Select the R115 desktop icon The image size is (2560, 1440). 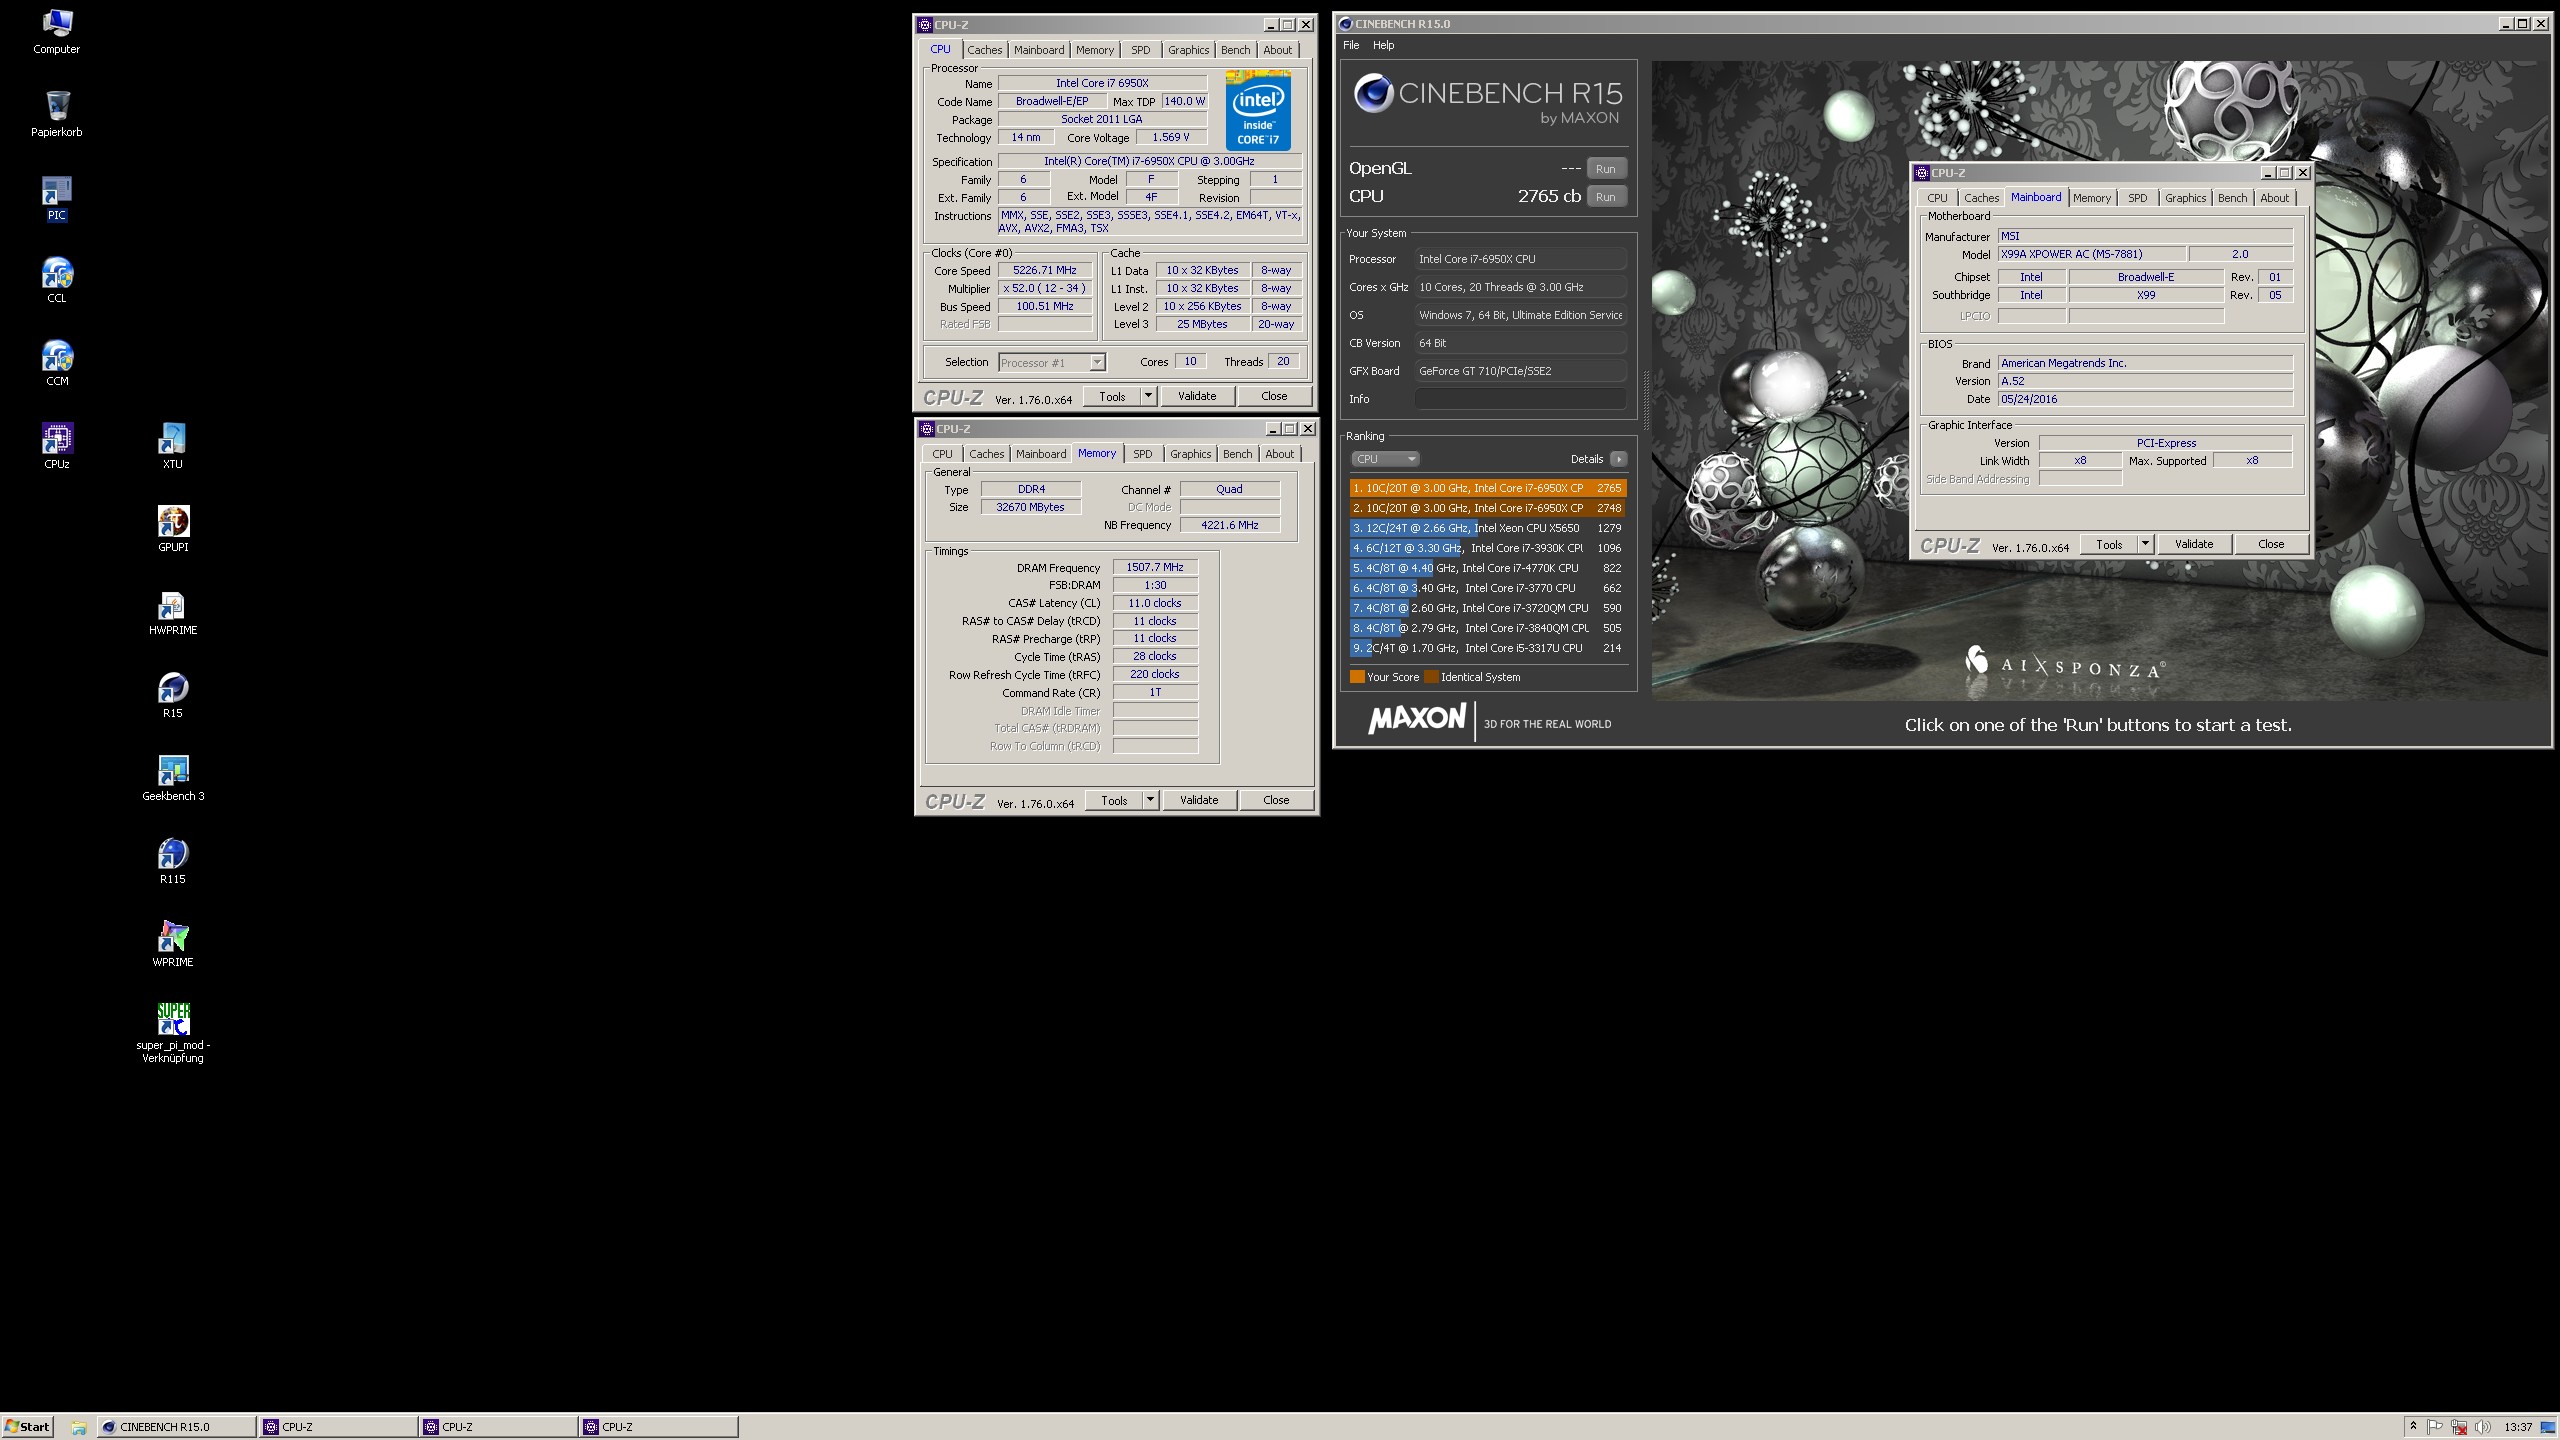tap(173, 861)
